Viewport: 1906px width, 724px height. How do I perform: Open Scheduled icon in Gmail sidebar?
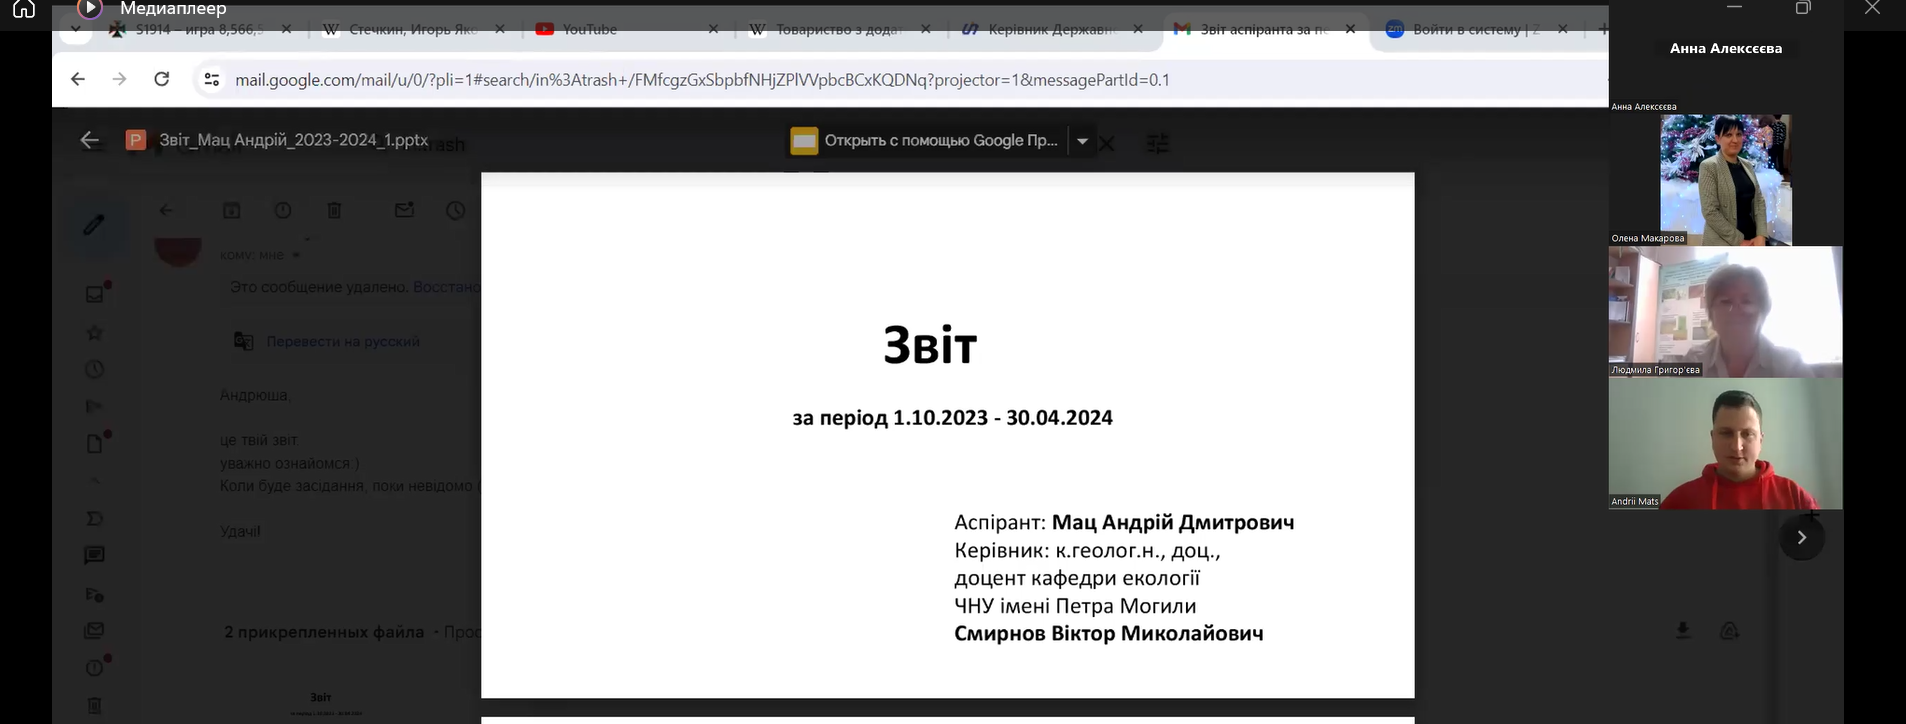95,594
